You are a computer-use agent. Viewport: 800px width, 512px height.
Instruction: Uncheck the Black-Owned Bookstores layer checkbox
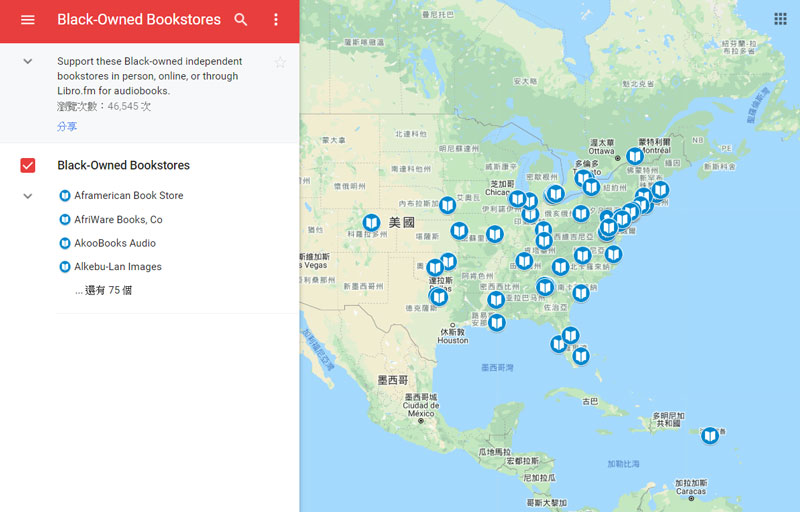pos(28,165)
